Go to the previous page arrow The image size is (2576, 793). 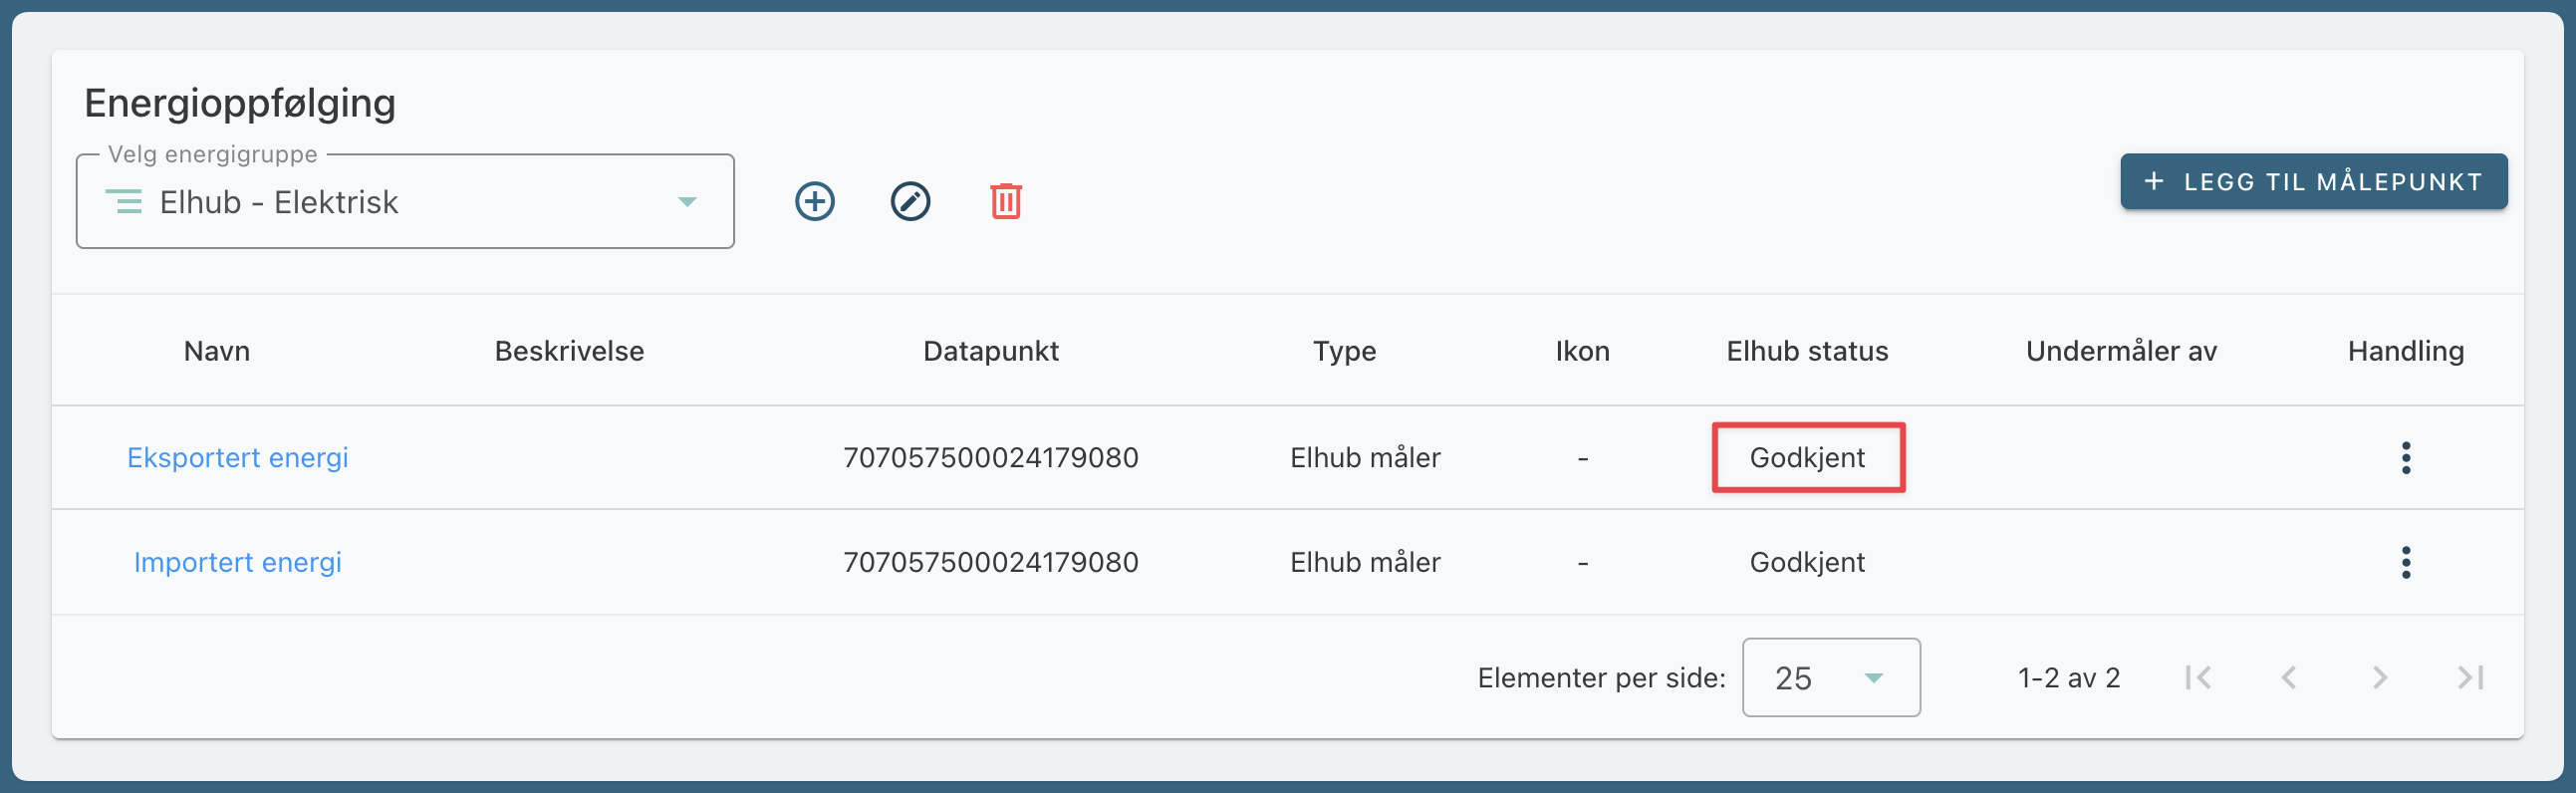click(2288, 678)
